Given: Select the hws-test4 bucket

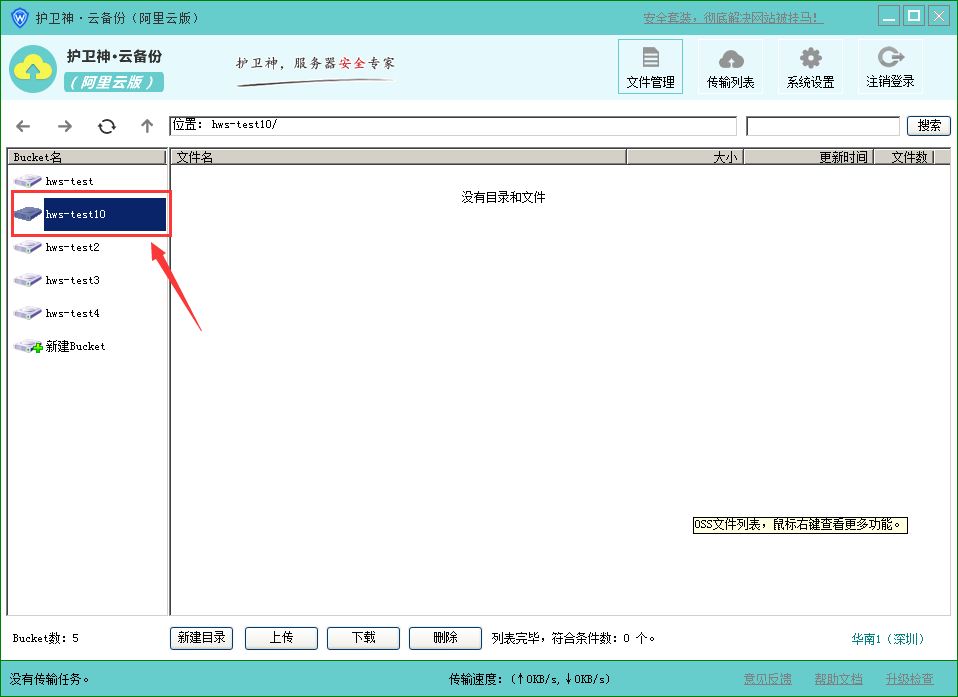Looking at the screenshot, I should (x=72, y=313).
